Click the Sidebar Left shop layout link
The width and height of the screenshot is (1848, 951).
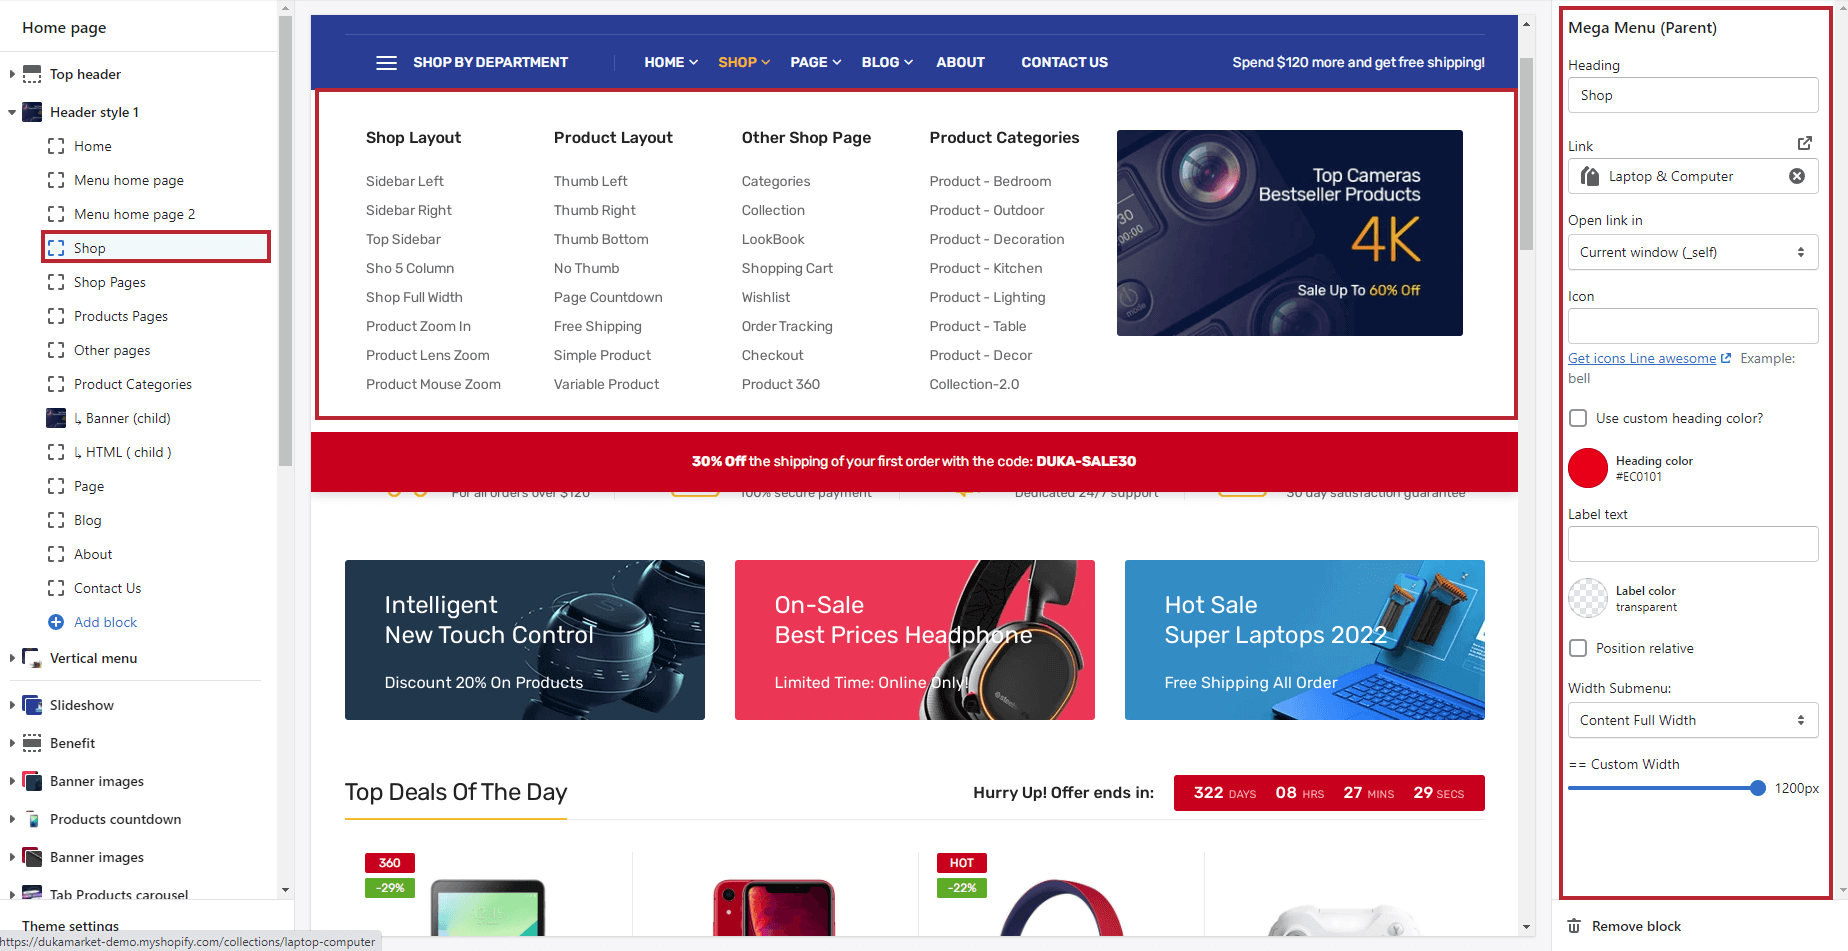click(405, 181)
